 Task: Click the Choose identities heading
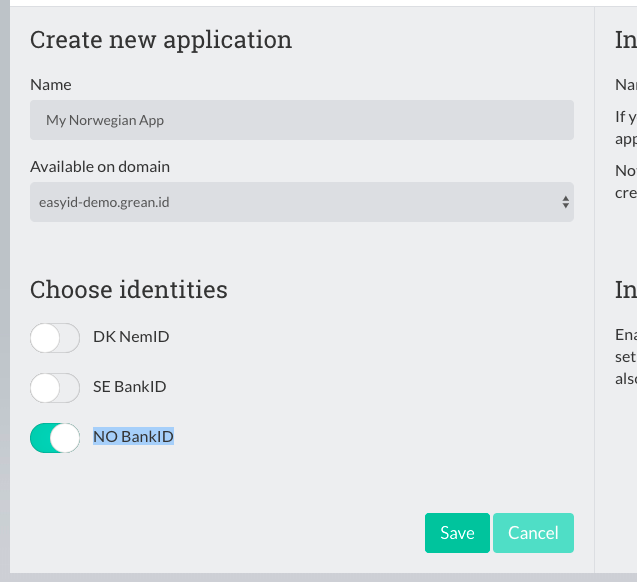[x=129, y=290]
